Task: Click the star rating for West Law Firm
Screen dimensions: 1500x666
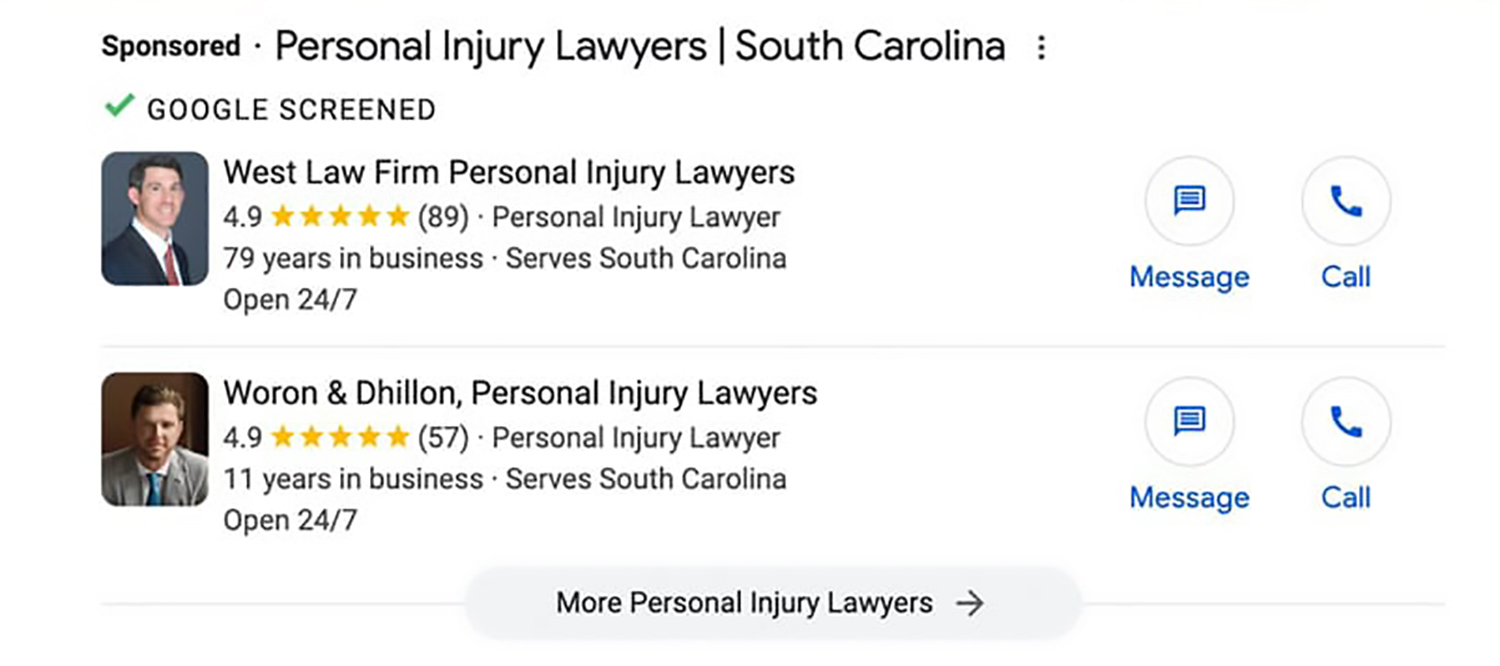Action: 340,214
